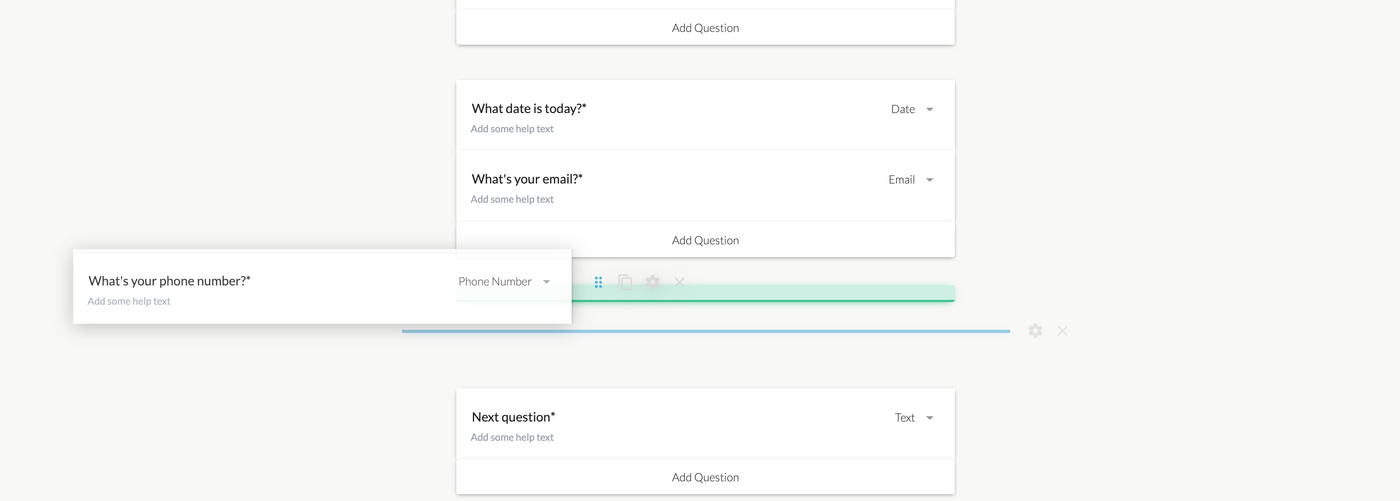Open phone number question settings gear
This screenshot has width=1400, height=501.
click(x=652, y=282)
